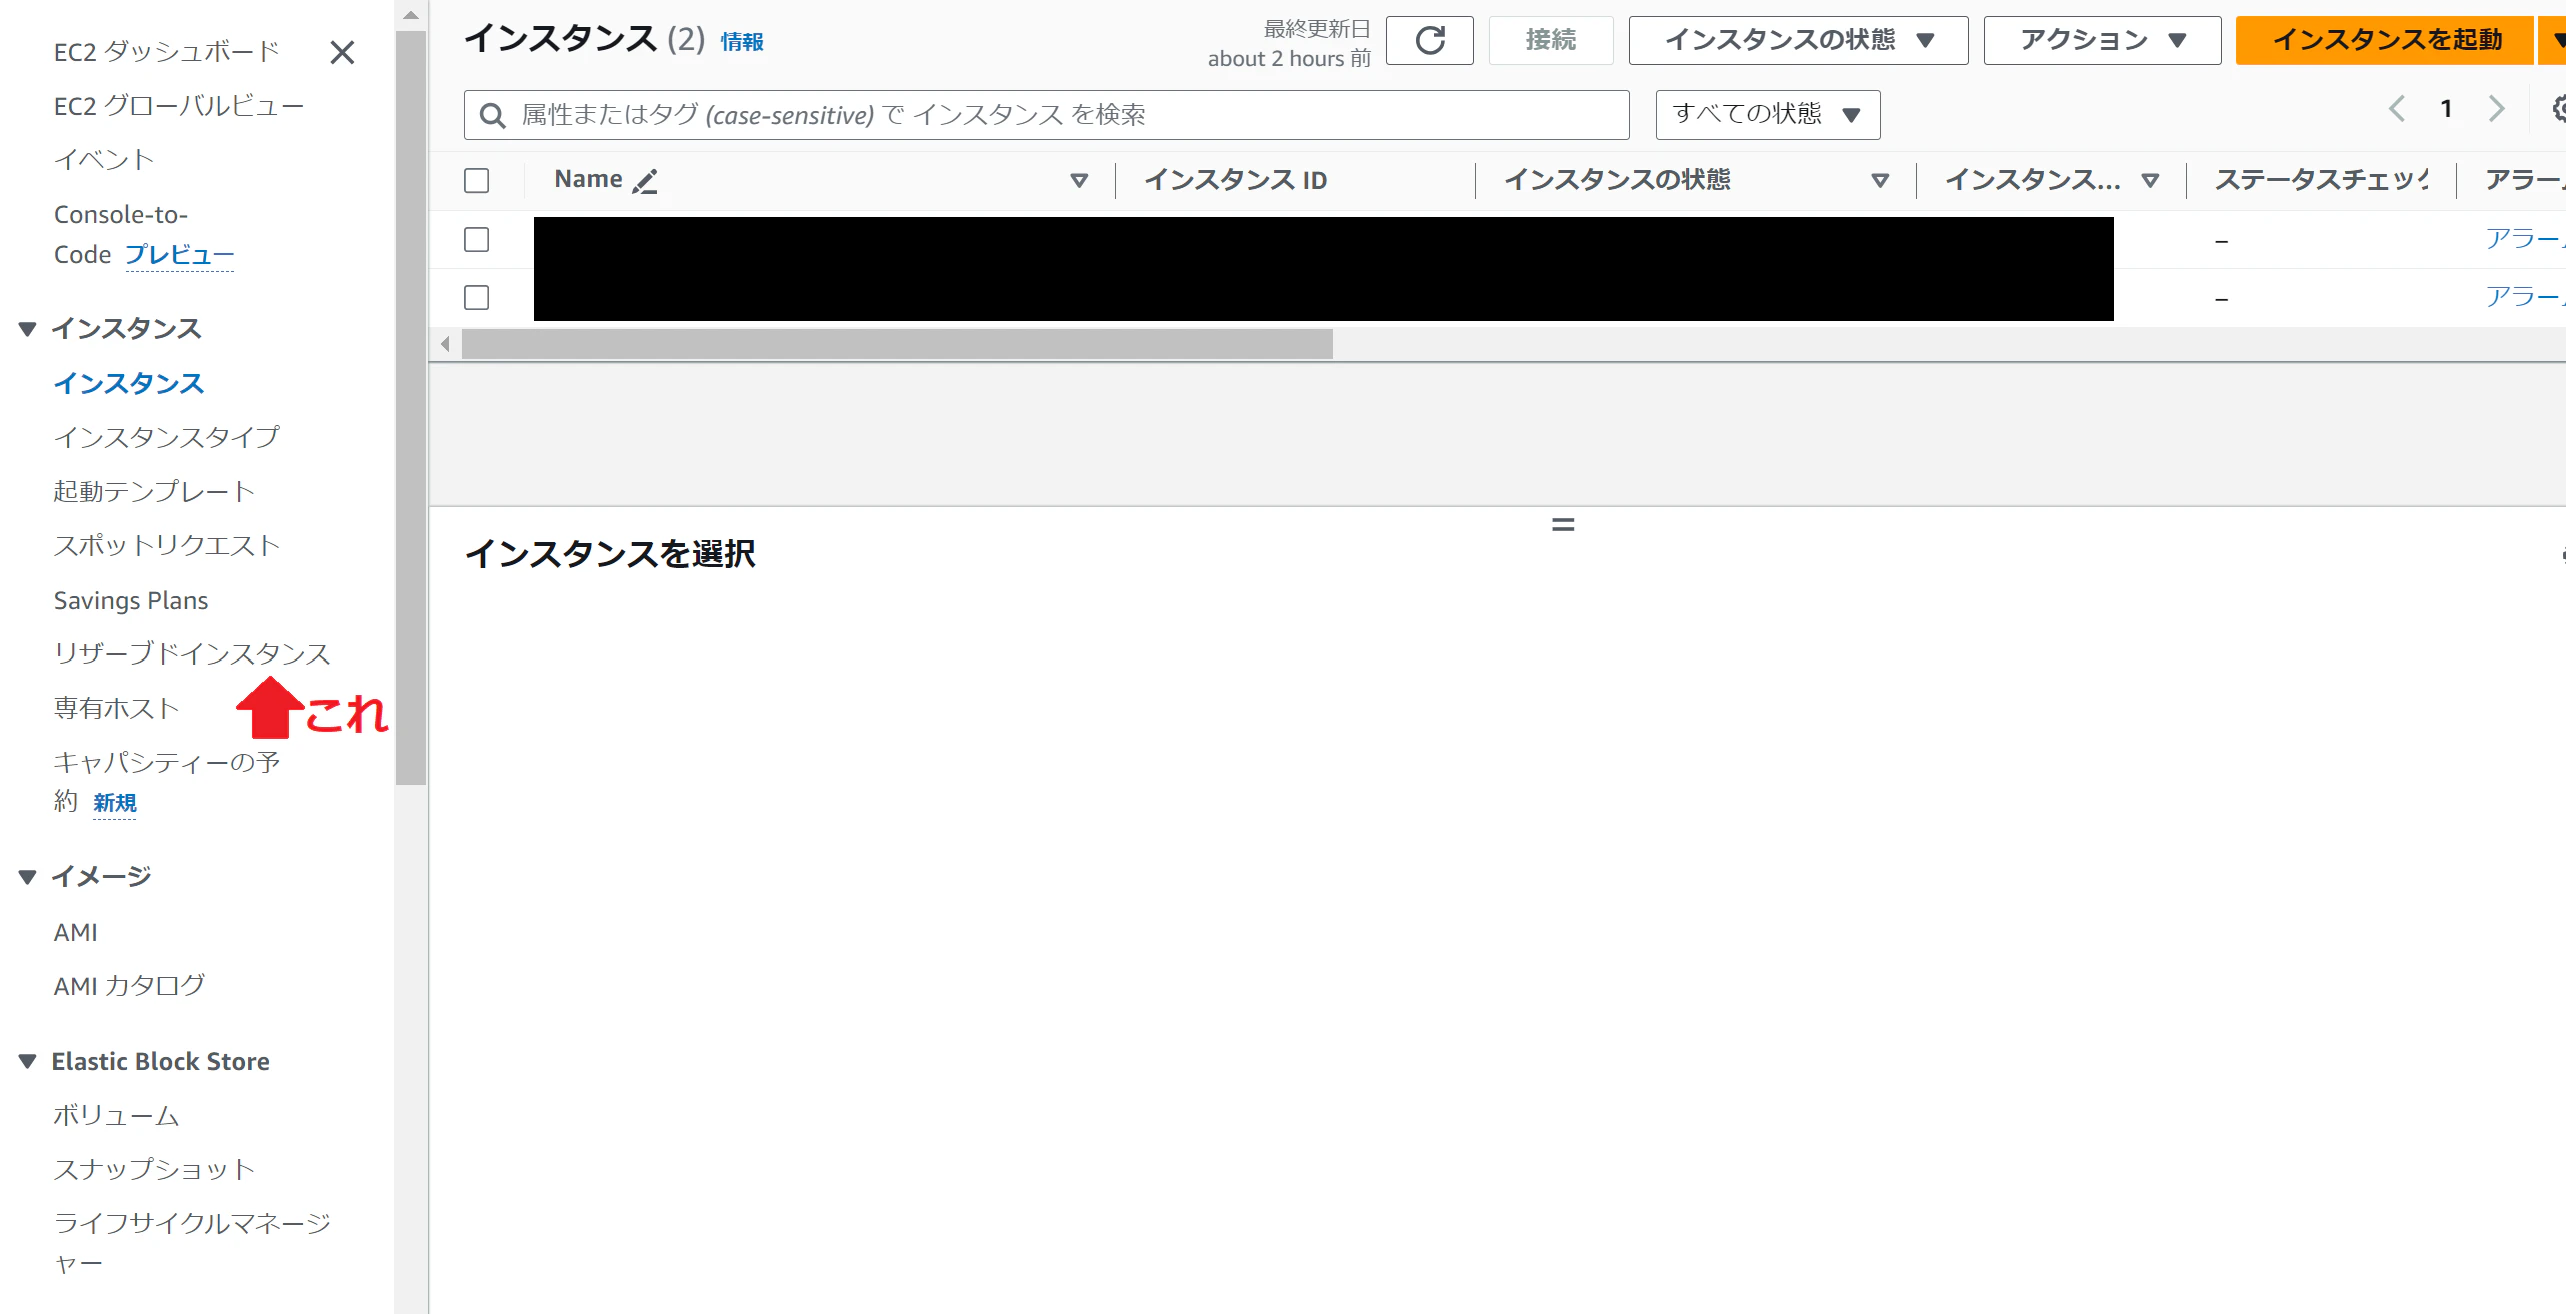Open the インスタンスの状態 dropdown
The image size is (2566, 1314).
1797,40
